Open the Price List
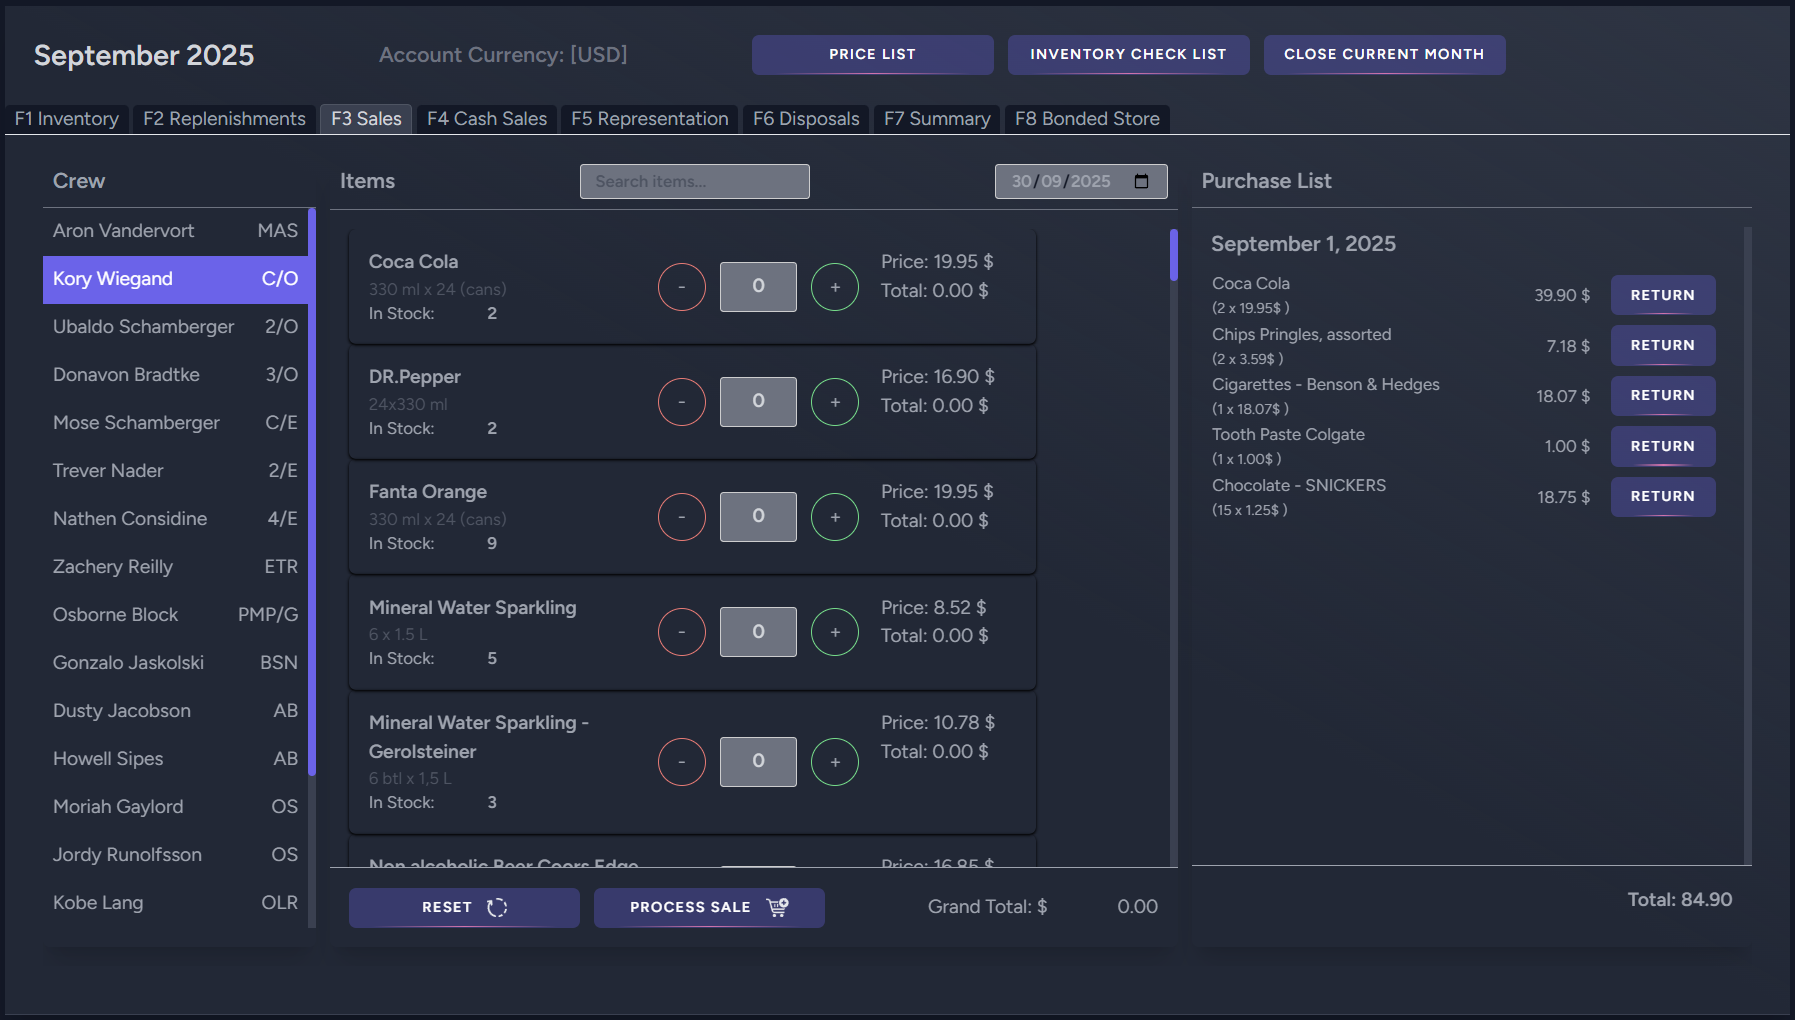The width and height of the screenshot is (1795, 1020). 872,55
